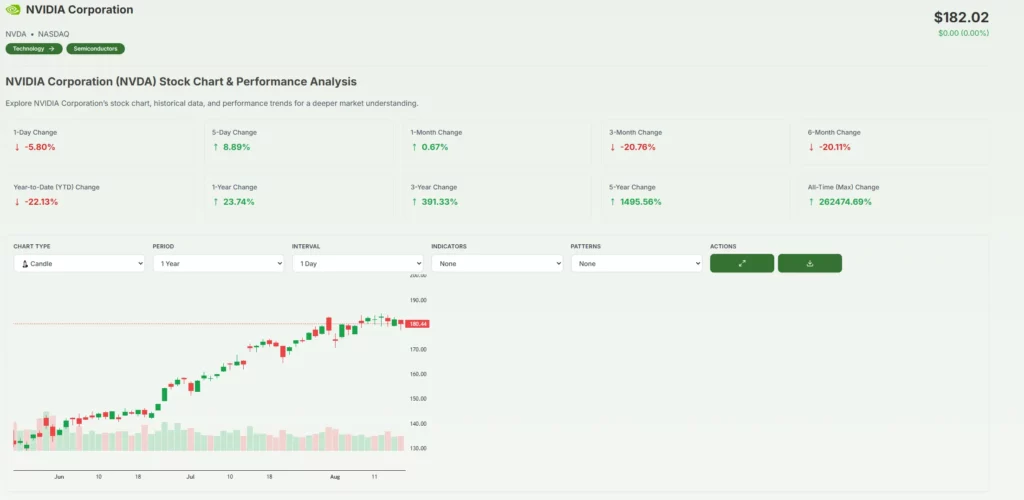This screenshot has width=1024, height=500.
Task: Click the All-Time (Max) Change up arrow icon
Action: [812, 202]
